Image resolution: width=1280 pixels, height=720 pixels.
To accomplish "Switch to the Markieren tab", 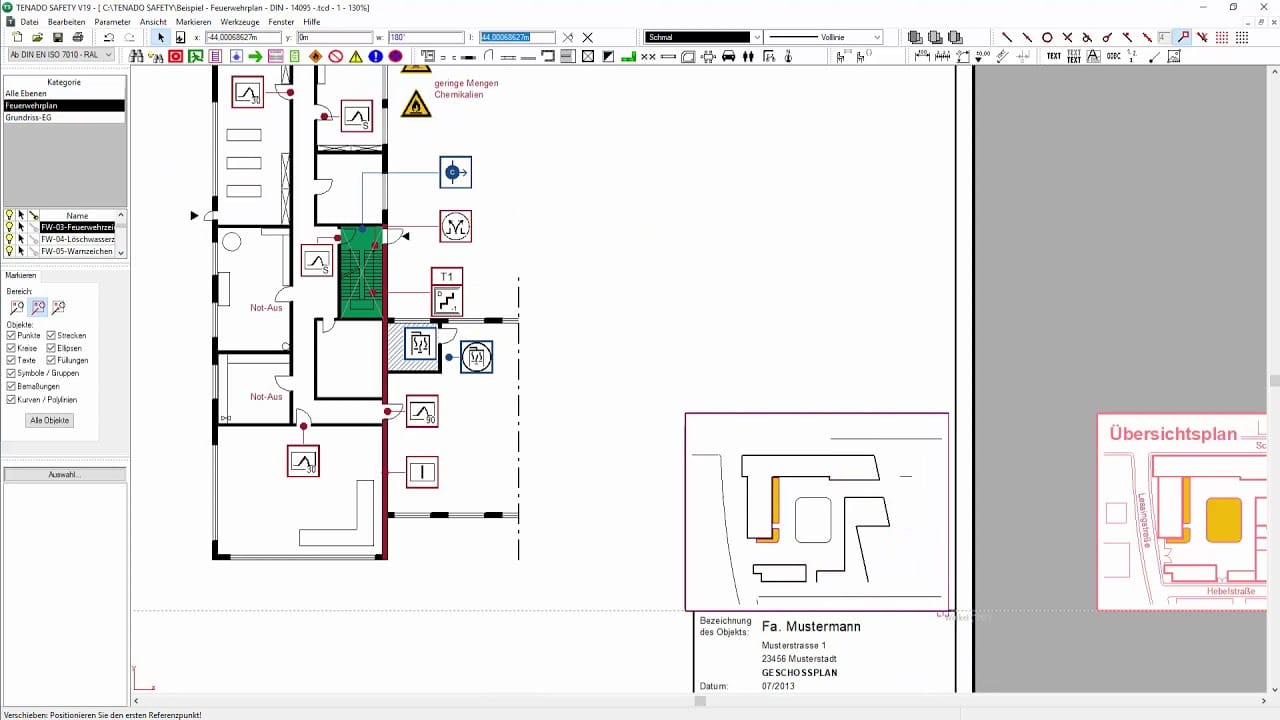I will tap(21, 275).
